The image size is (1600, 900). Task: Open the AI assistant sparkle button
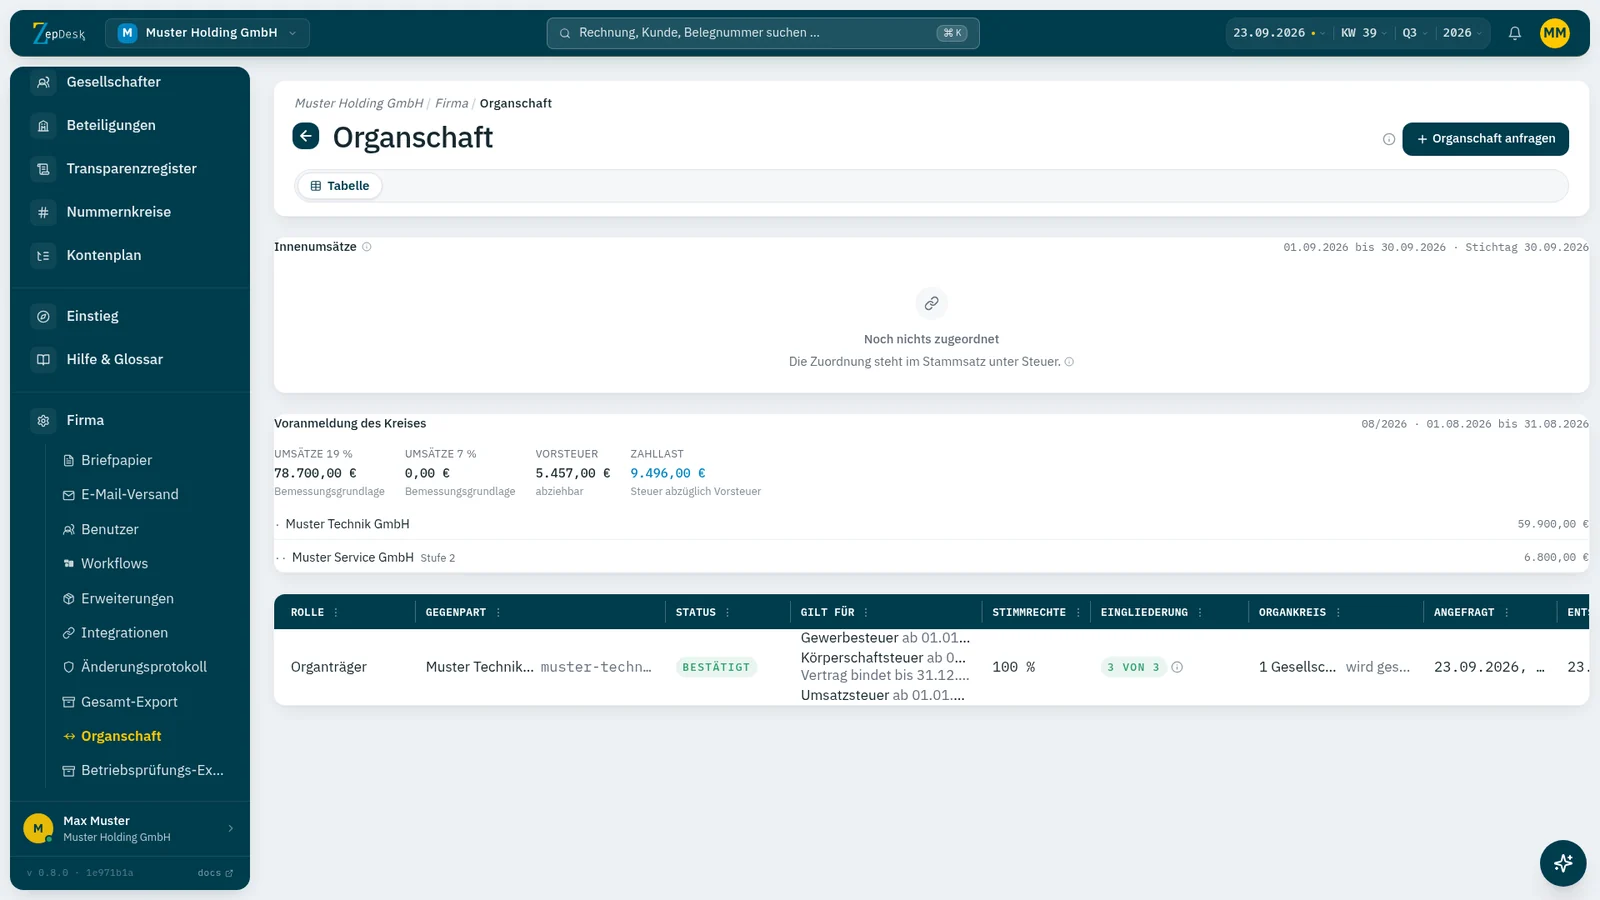pos(1563,863)
